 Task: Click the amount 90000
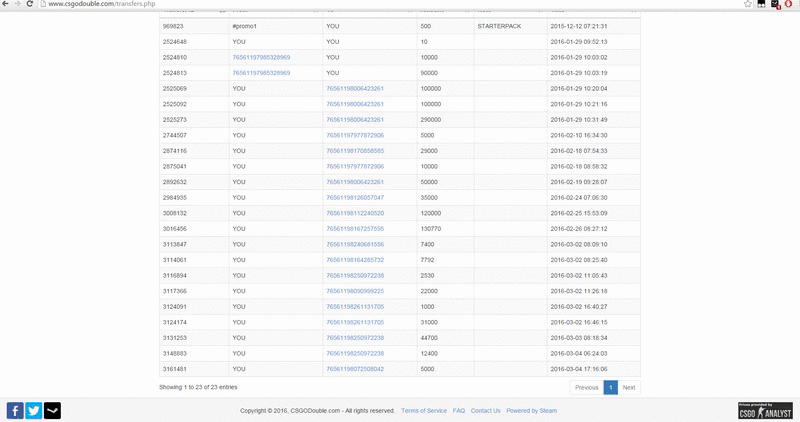(429, 73)
